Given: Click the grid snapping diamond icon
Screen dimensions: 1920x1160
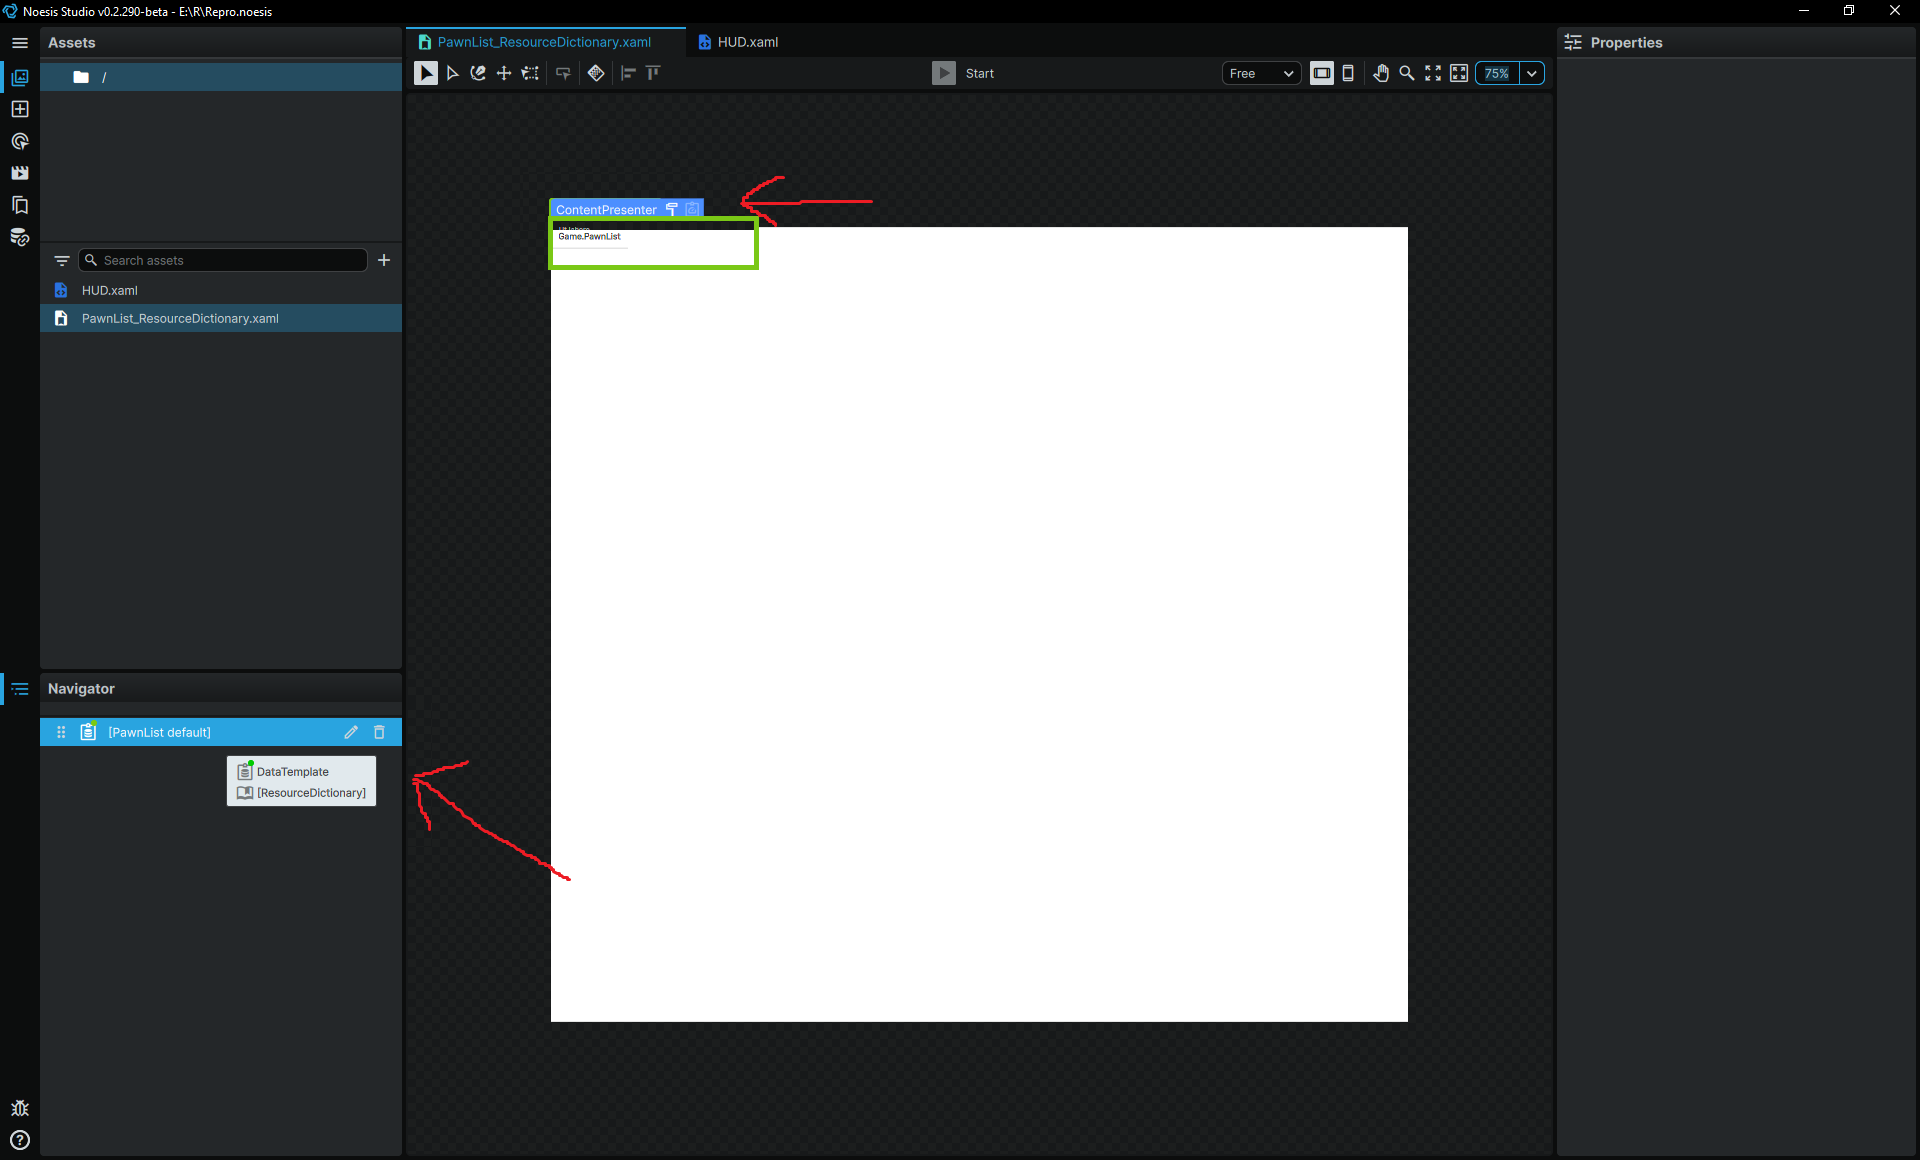Looking at the screenshot, I should pos(596,73).
